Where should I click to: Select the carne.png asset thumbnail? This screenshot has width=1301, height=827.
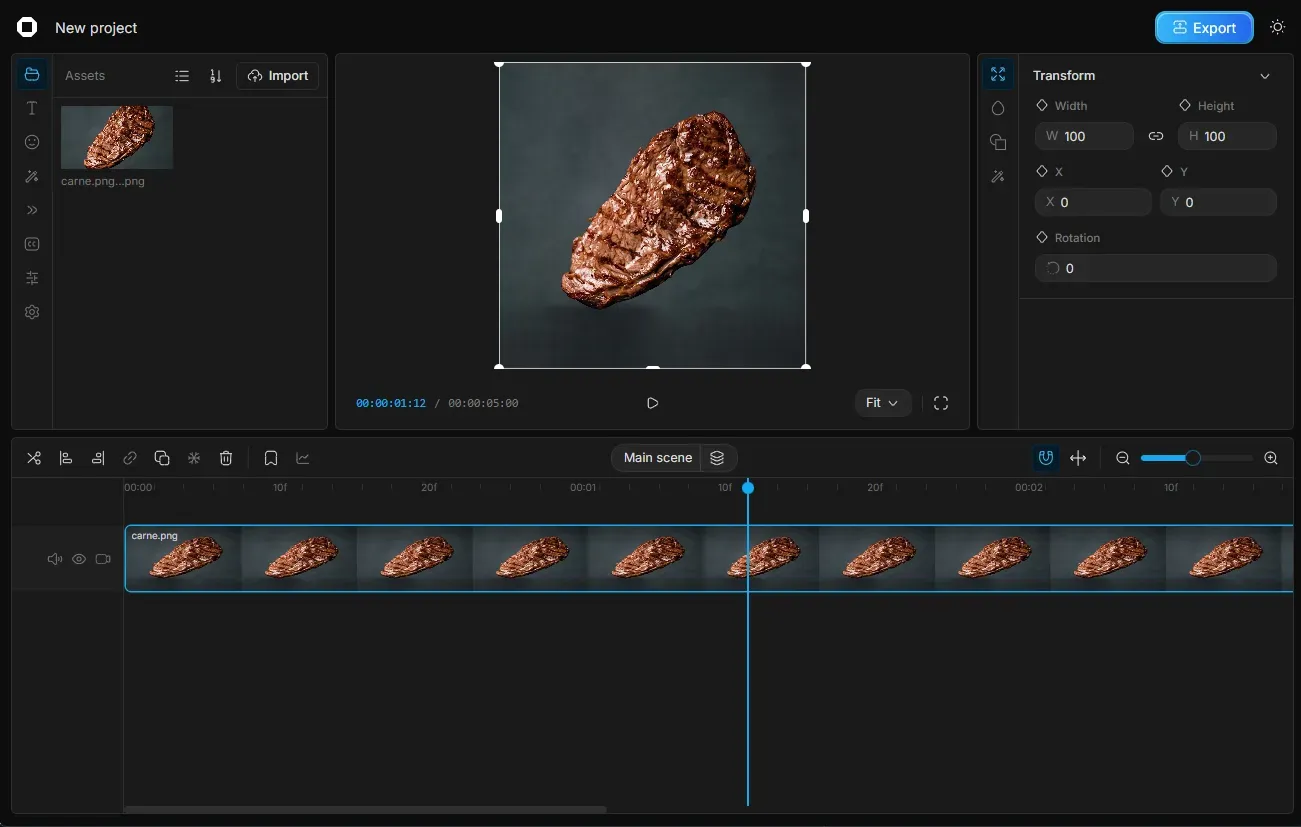(x=117, y=137)
